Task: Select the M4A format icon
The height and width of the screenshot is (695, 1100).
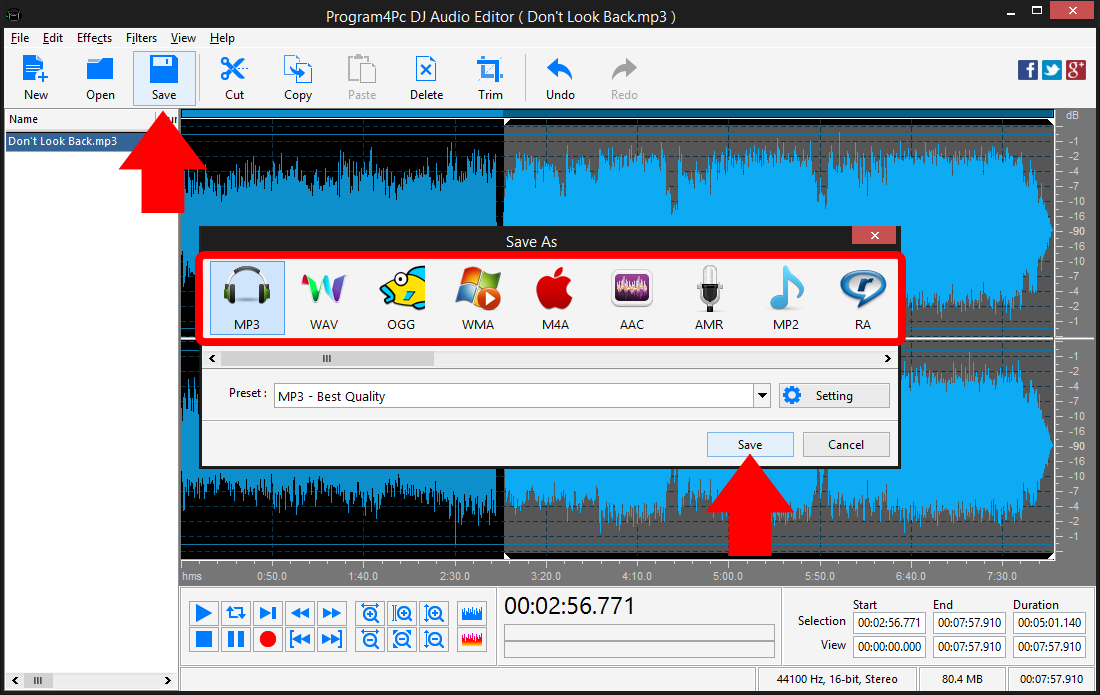Action: click(x=554, y=297)
